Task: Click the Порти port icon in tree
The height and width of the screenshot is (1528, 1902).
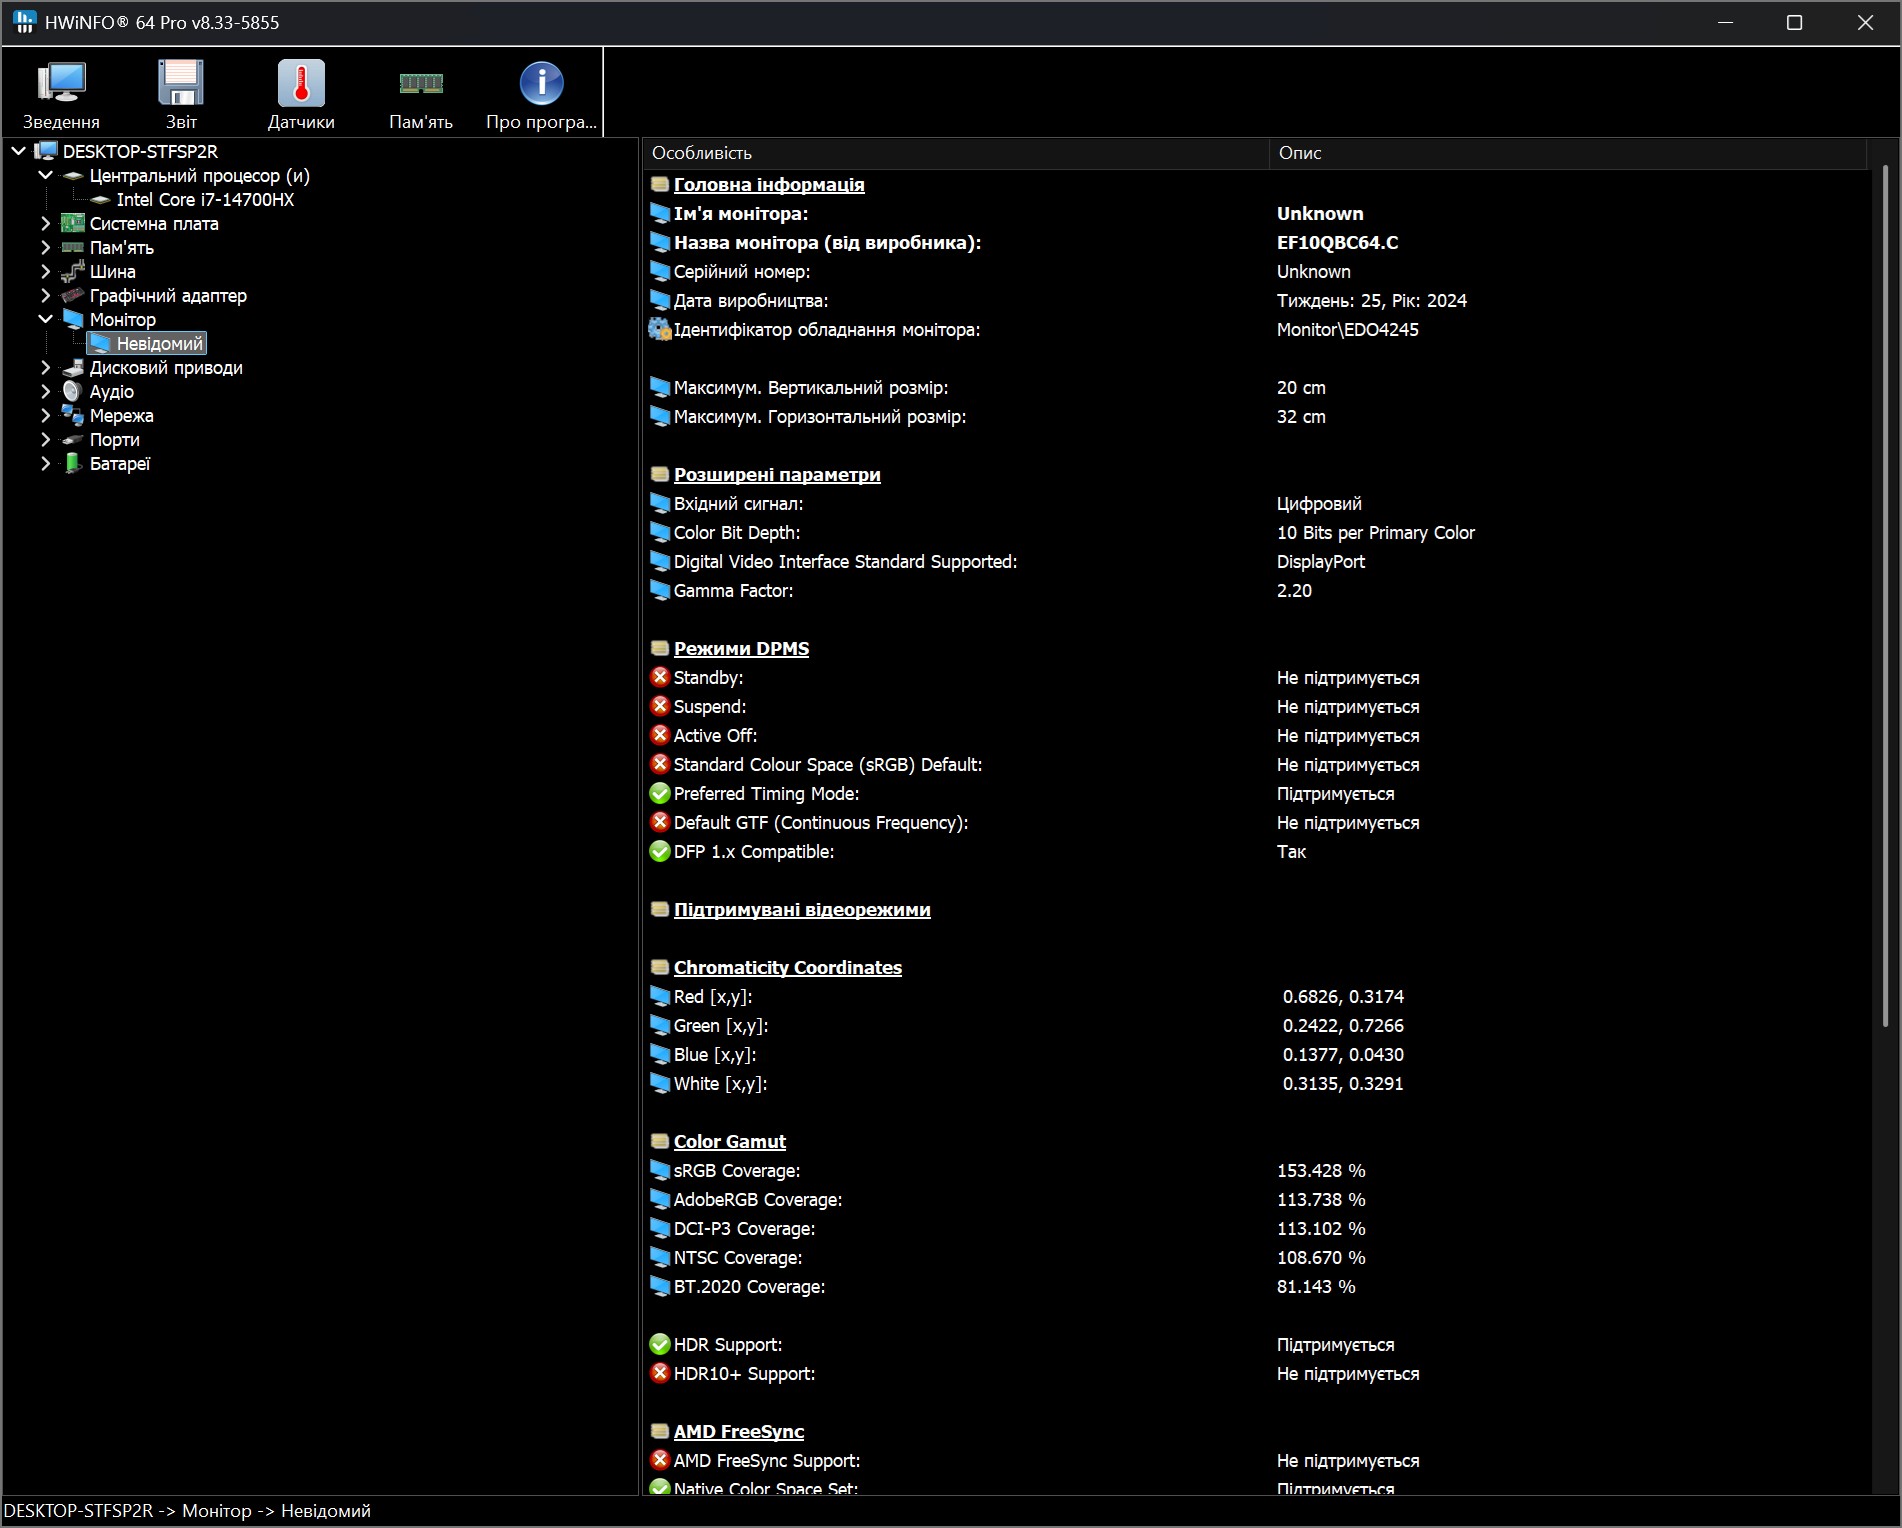Action: coord(73,439)
